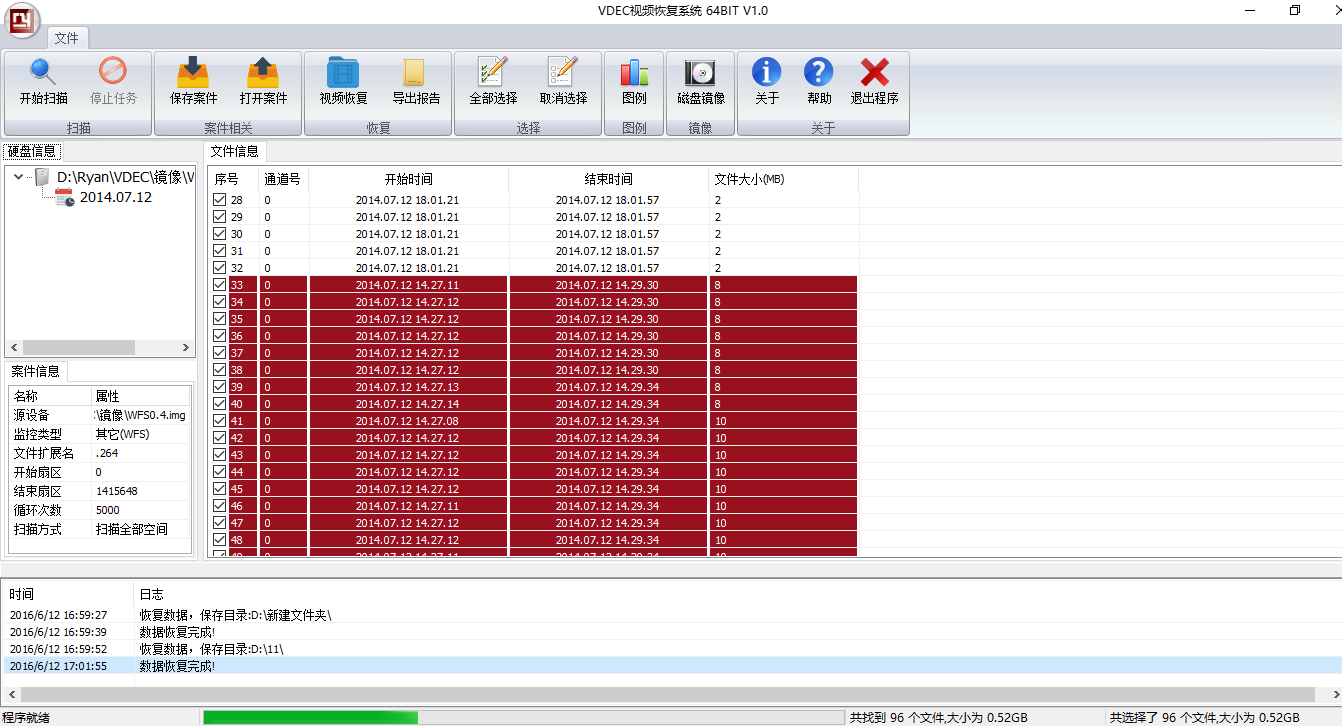Uncheck the checkbox for row 28

(x=219, y=200)
